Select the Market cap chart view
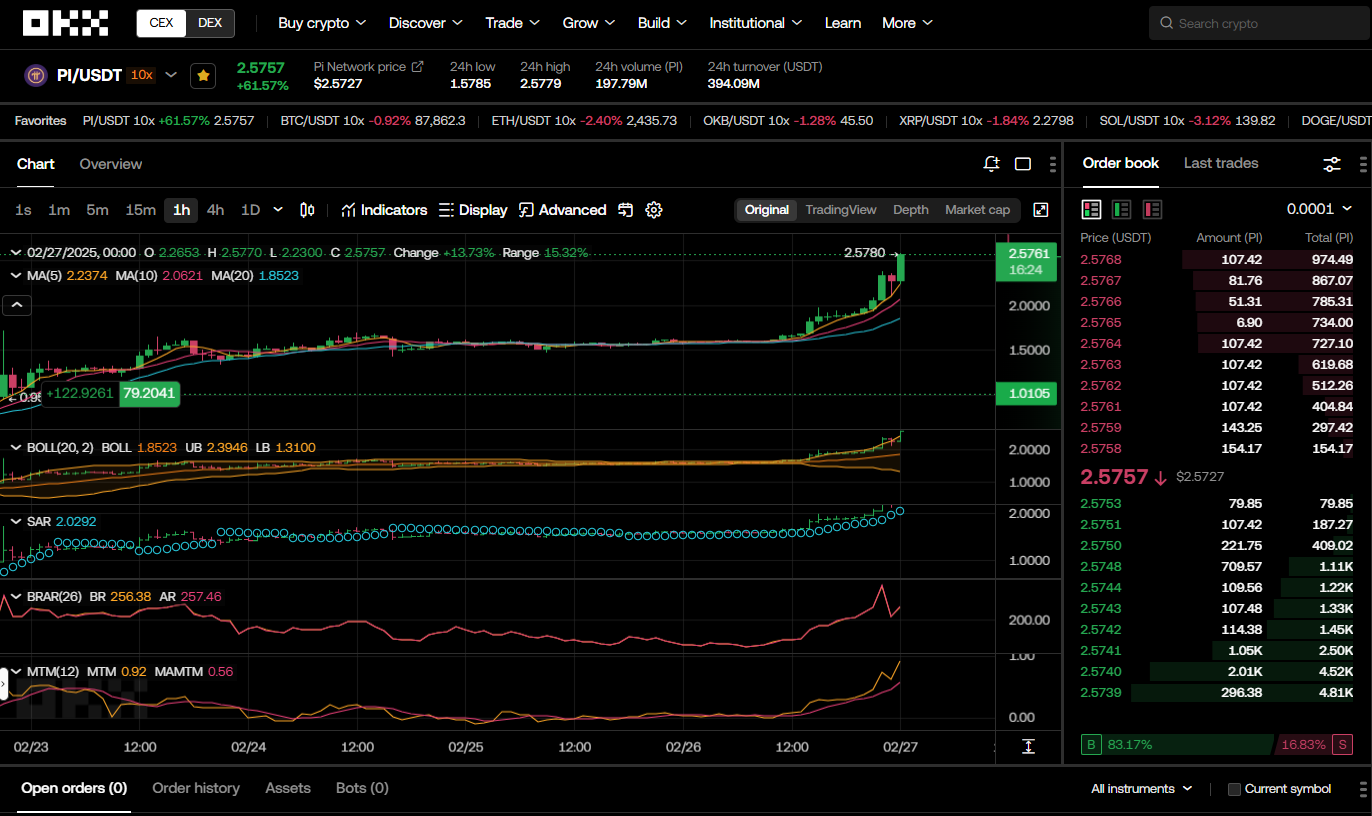The image size is (1372, 816). (978, 210)
